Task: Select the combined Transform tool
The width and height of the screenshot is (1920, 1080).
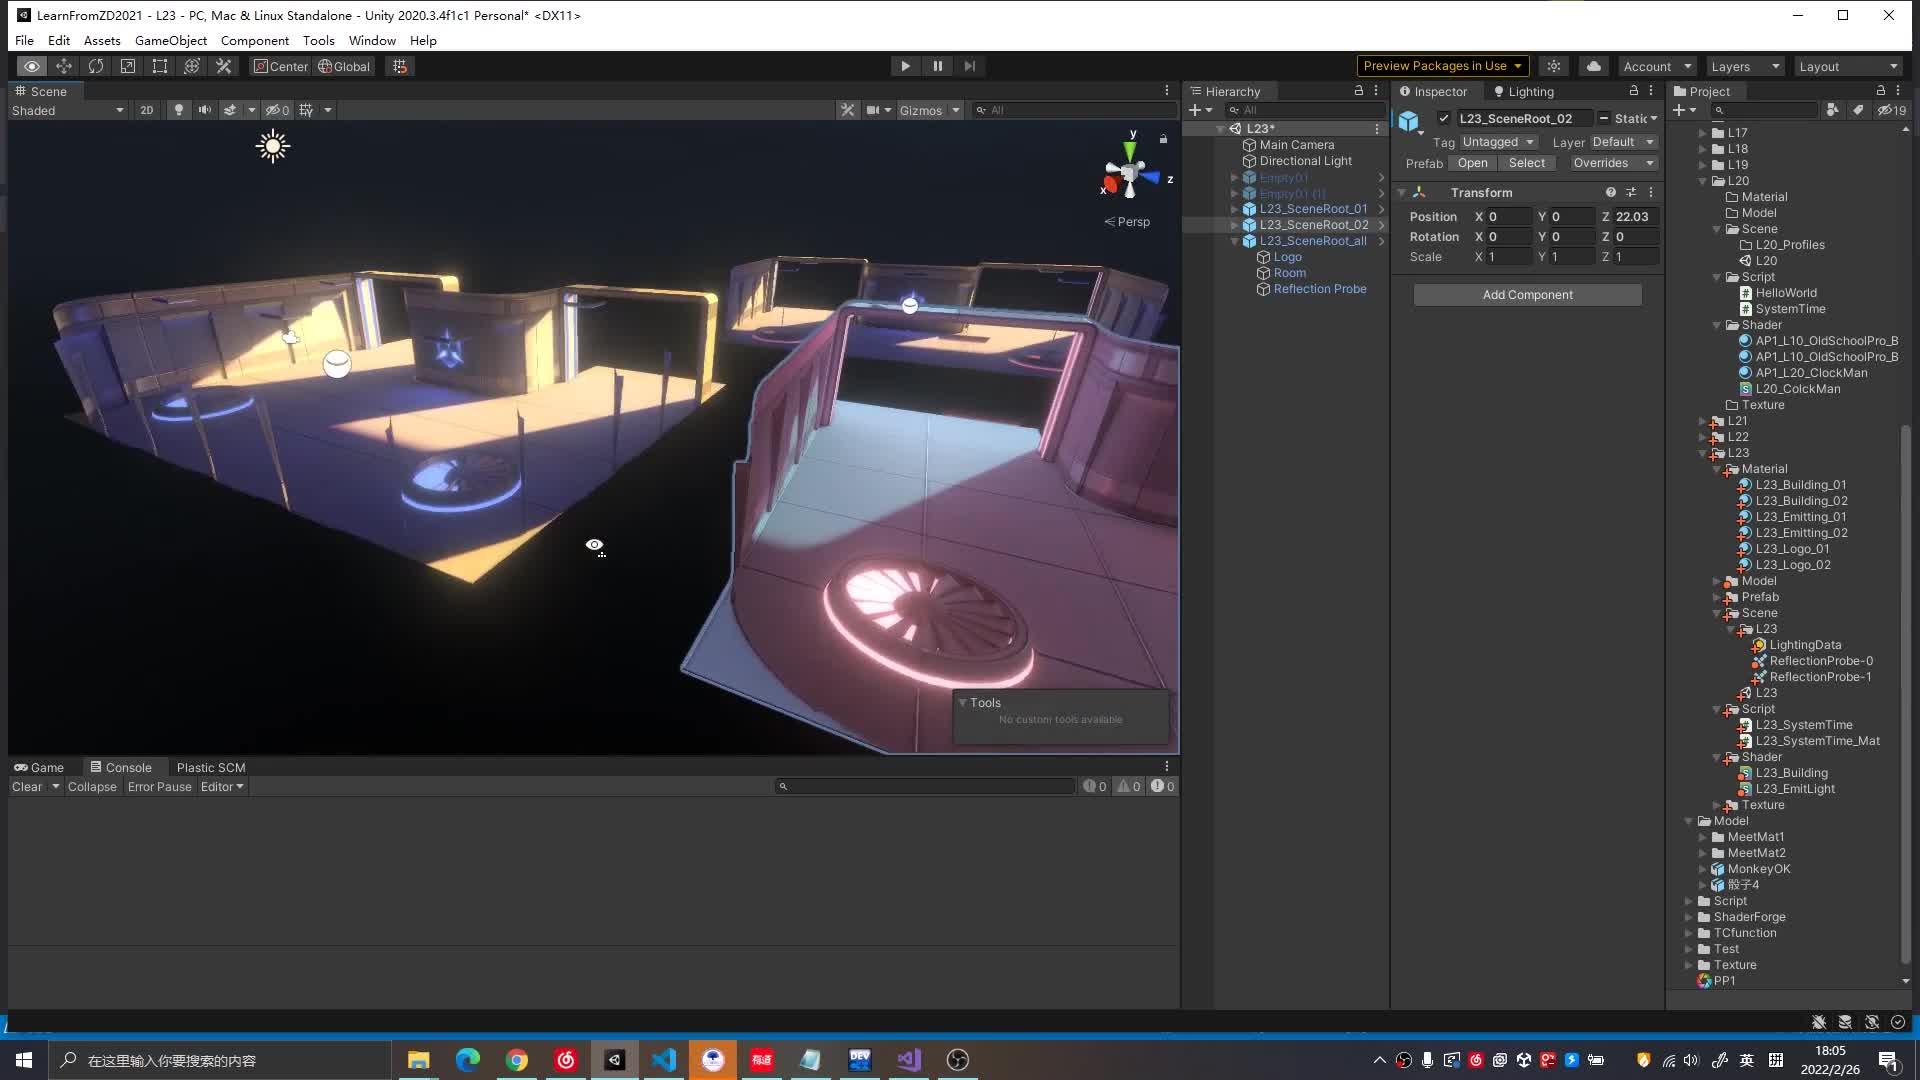Action: coord(191,66)
